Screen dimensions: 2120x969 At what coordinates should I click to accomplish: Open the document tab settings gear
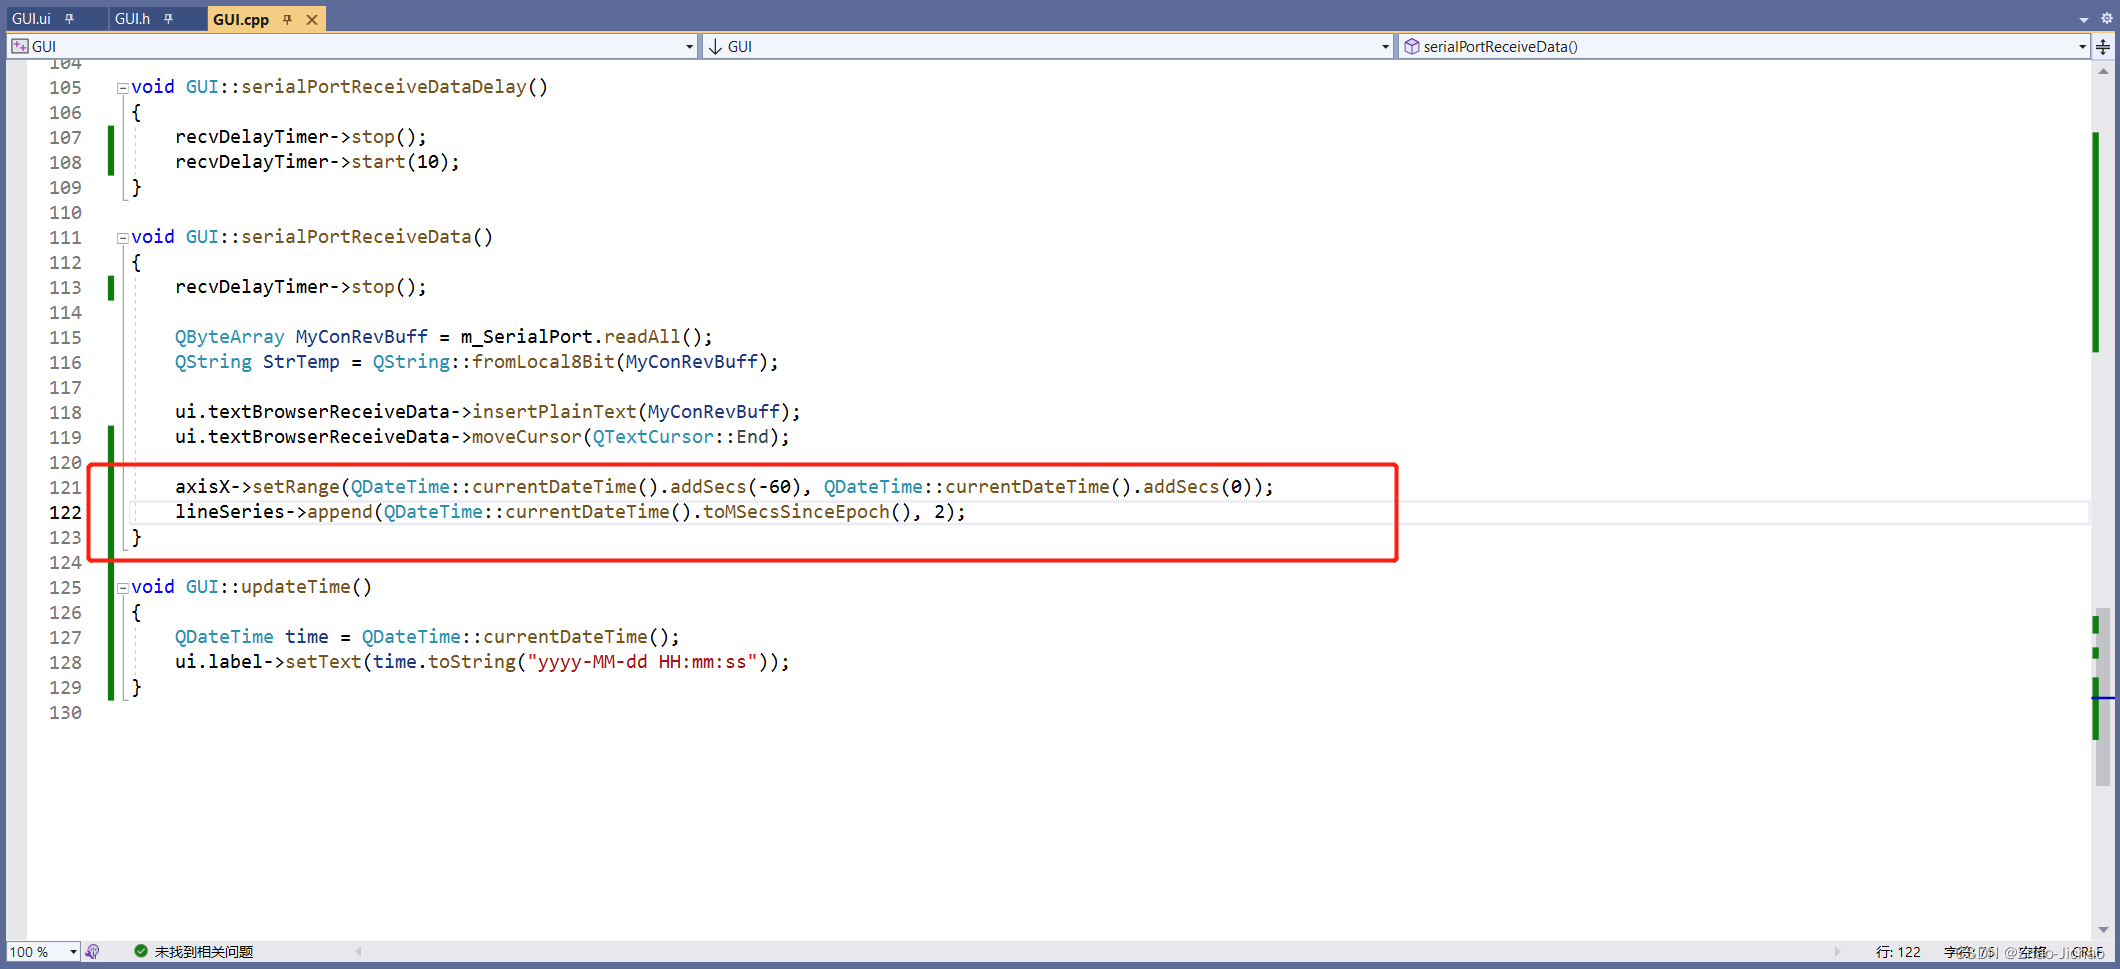pyautogui.click(x=2106, y=19)
